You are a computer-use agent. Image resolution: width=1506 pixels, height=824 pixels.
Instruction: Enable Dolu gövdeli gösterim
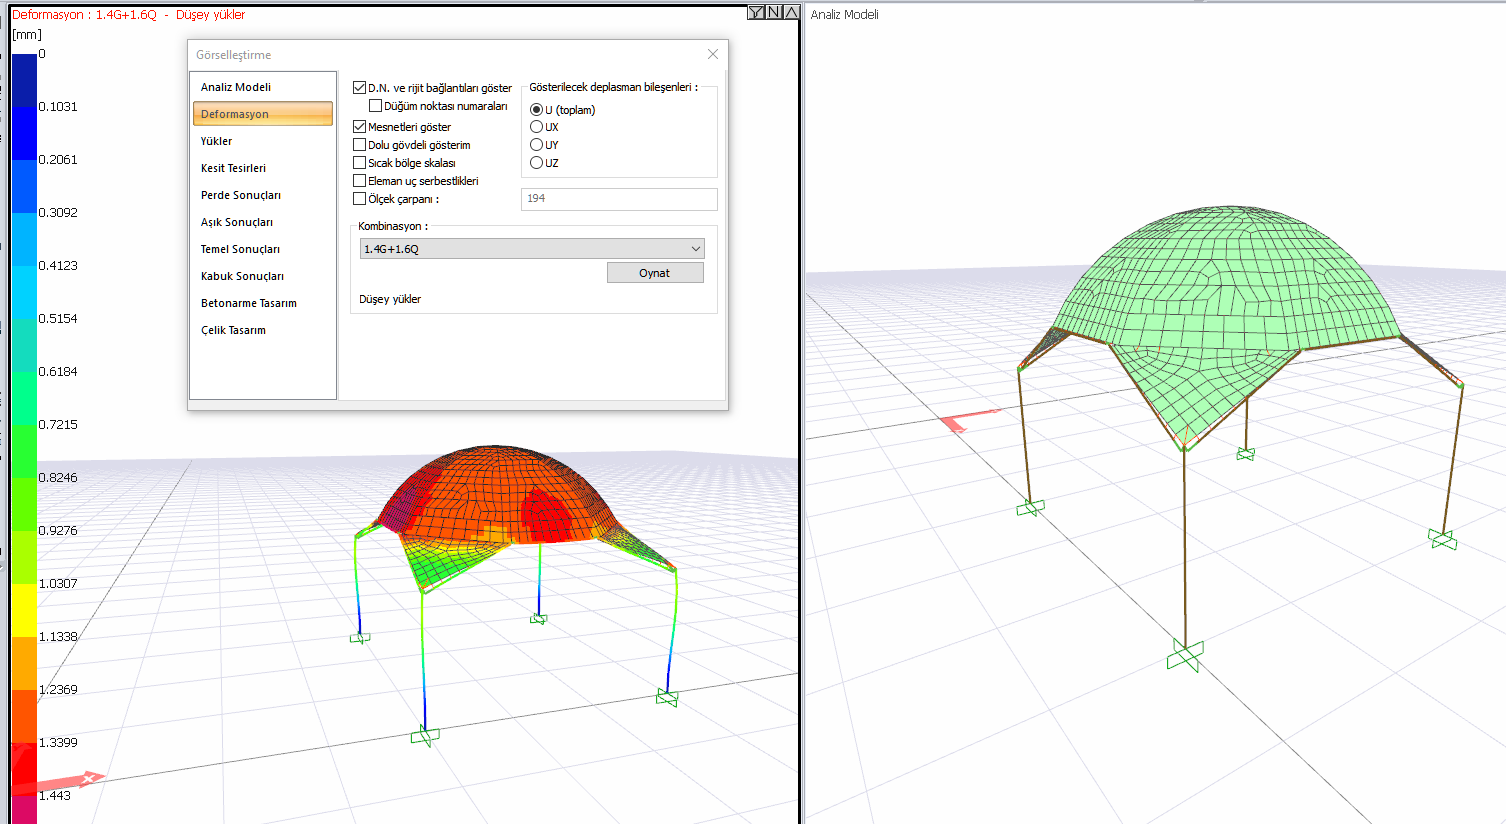[x=359, y=145]
